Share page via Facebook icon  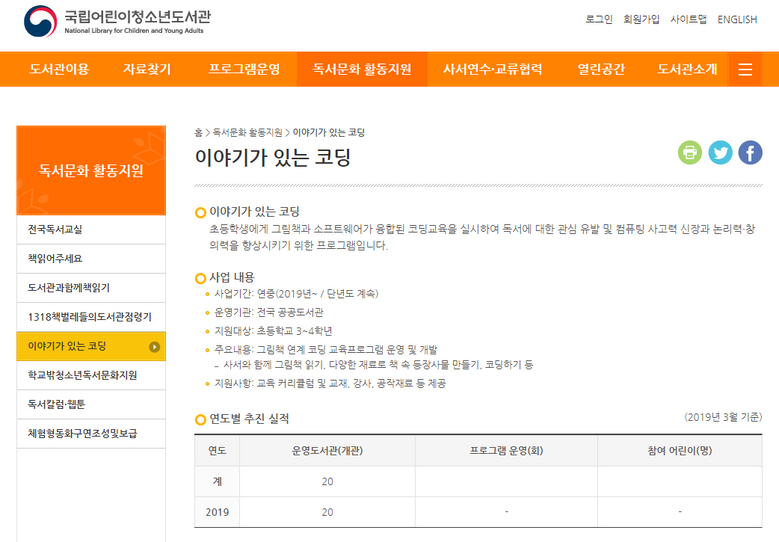tap(750, 152)
